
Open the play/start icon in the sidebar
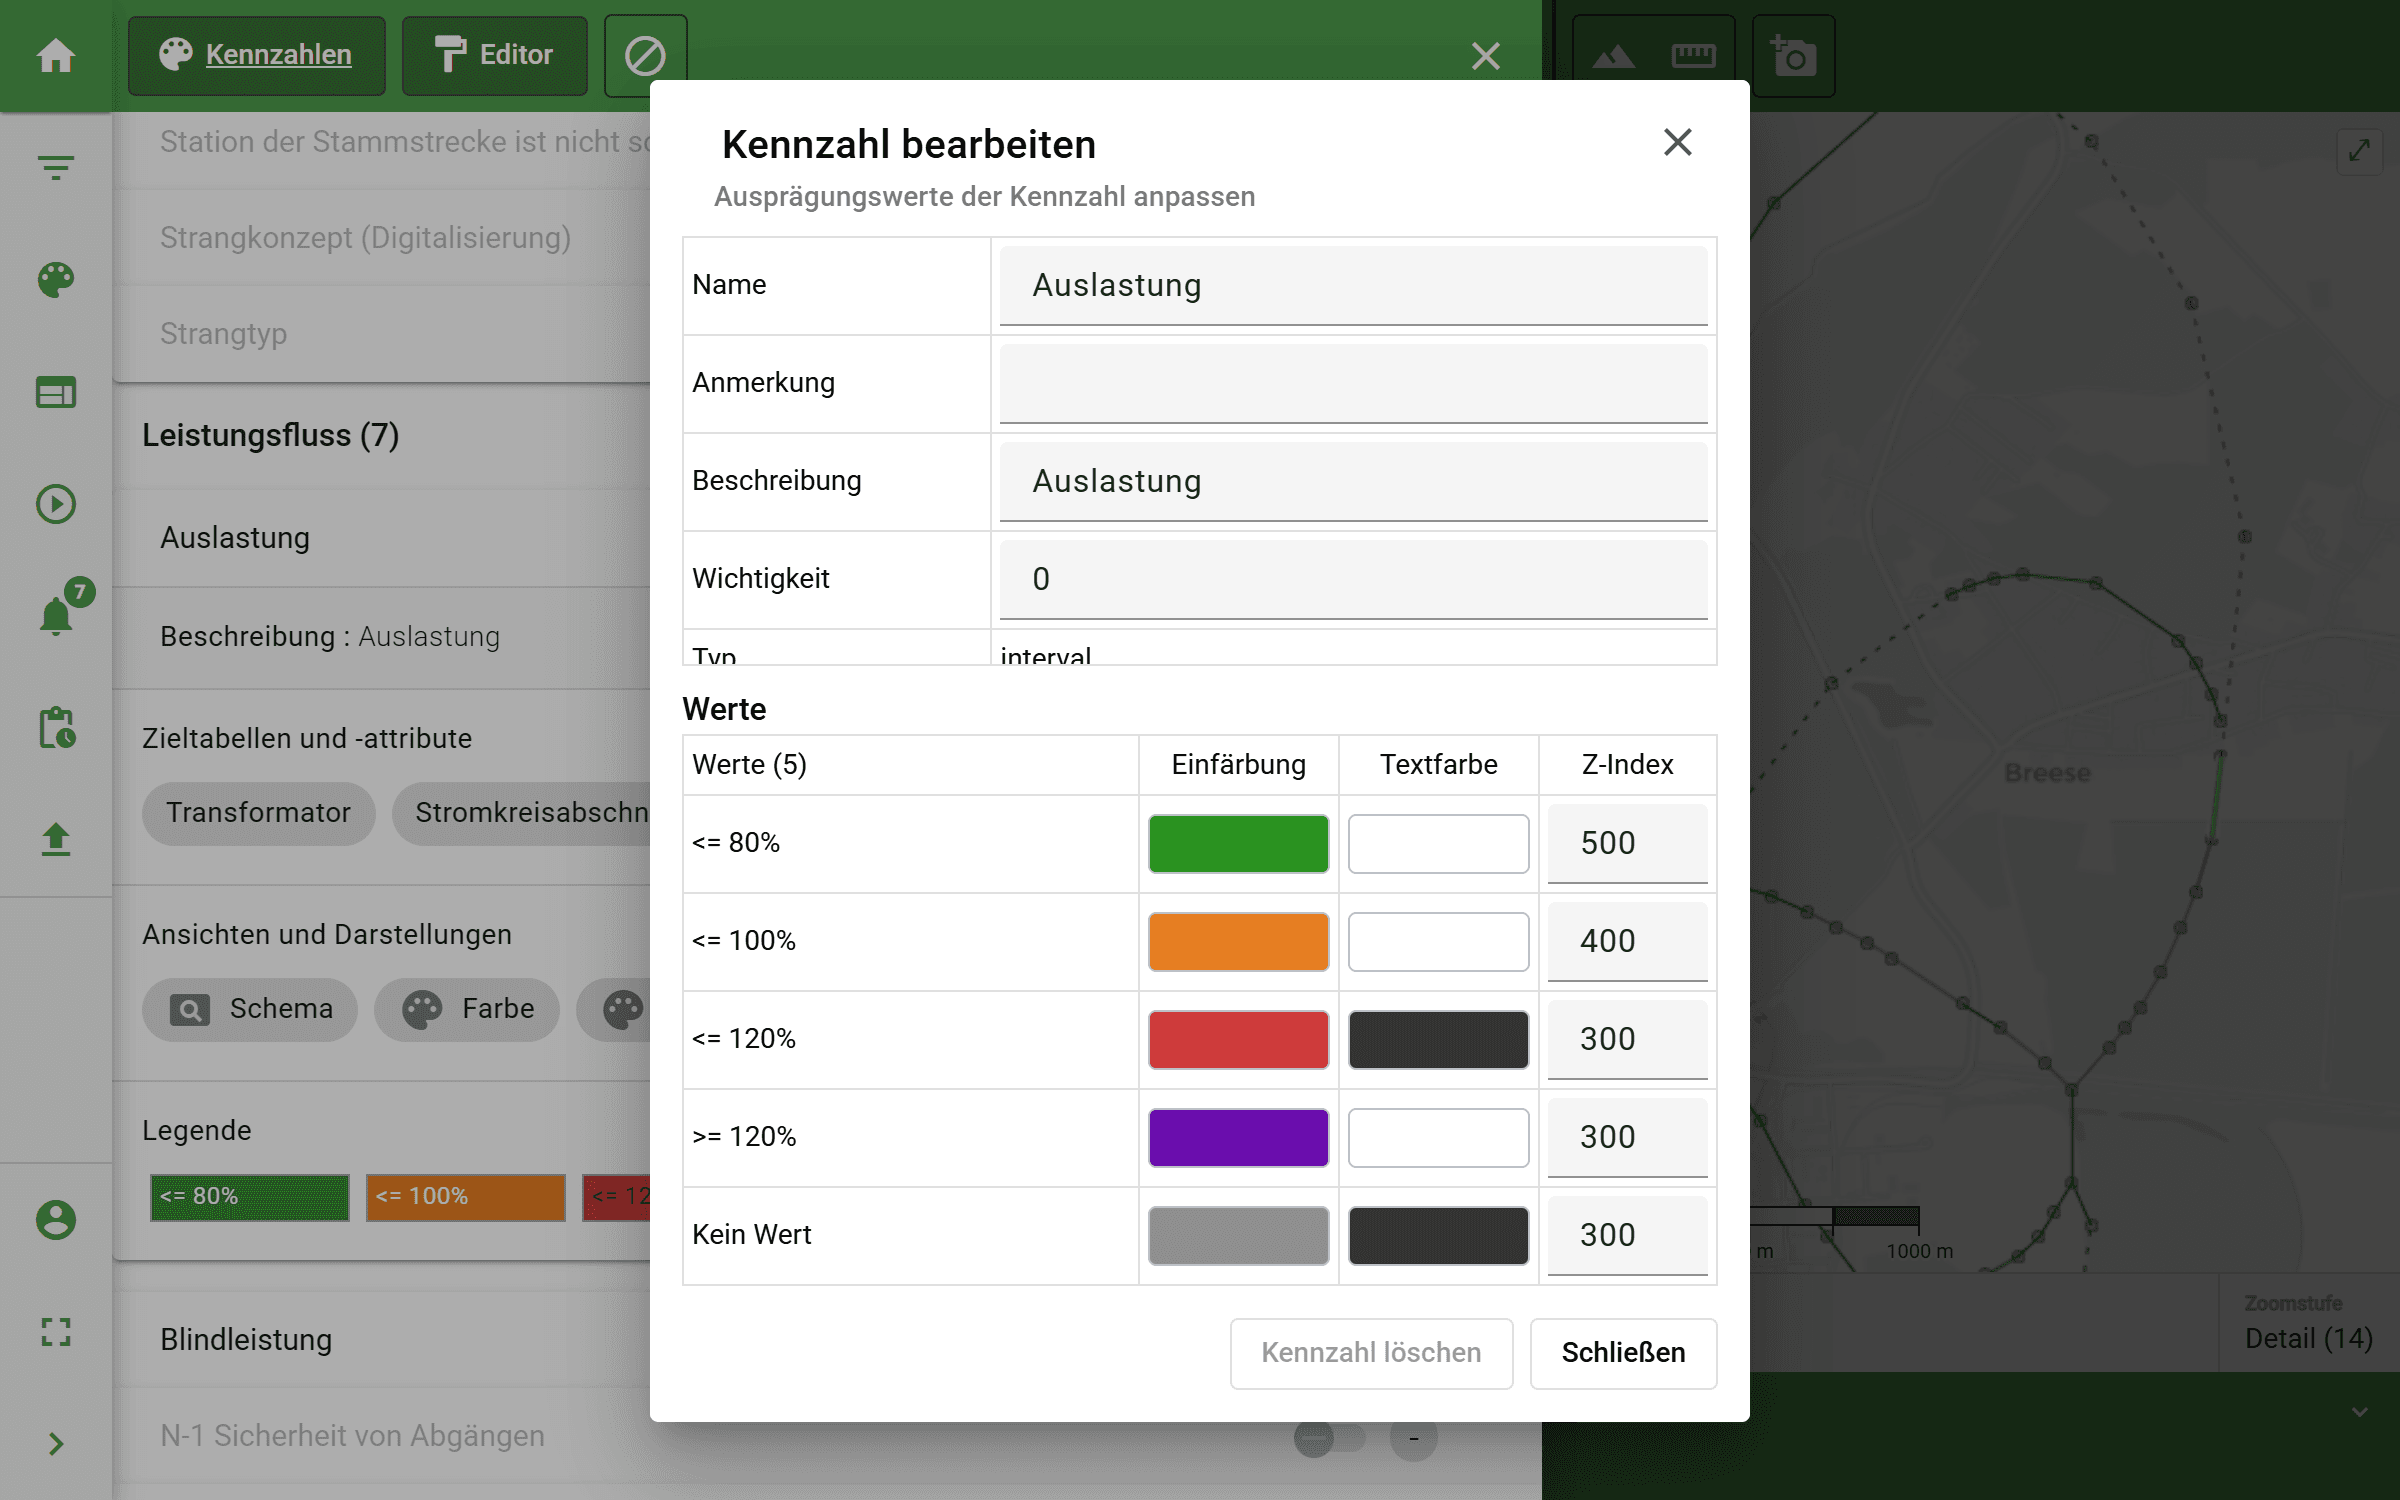(x=55, y=505)
